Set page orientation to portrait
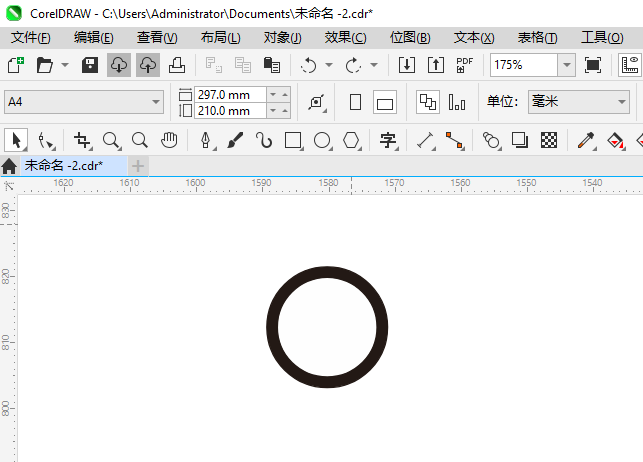This screenshot has width=643, height=462. (356, 102)
